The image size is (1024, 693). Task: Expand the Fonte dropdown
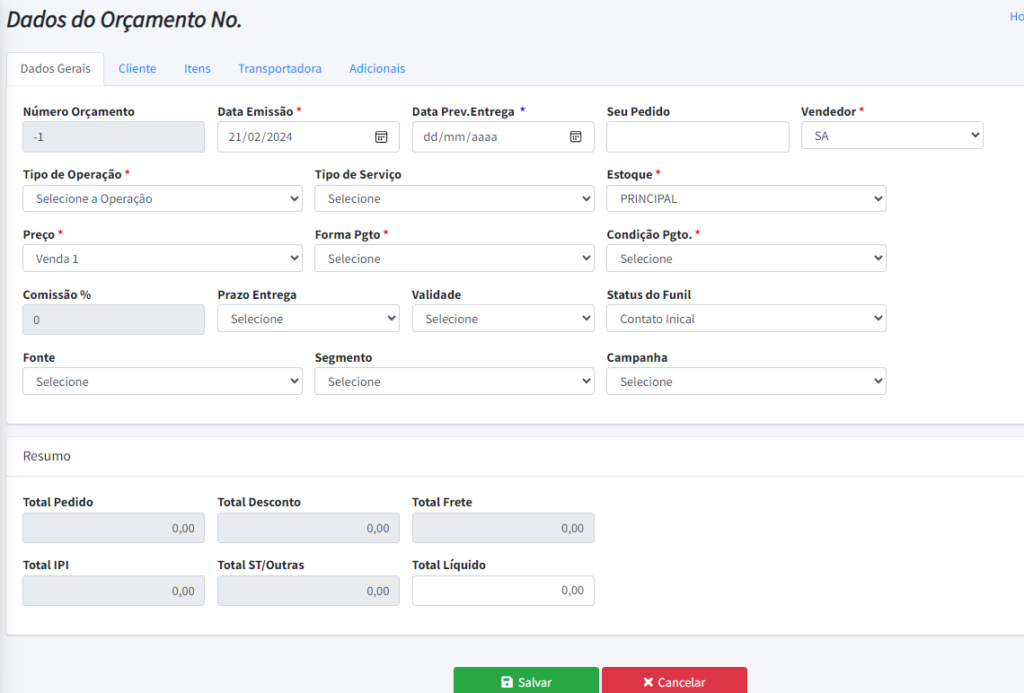tap(163, 381)
